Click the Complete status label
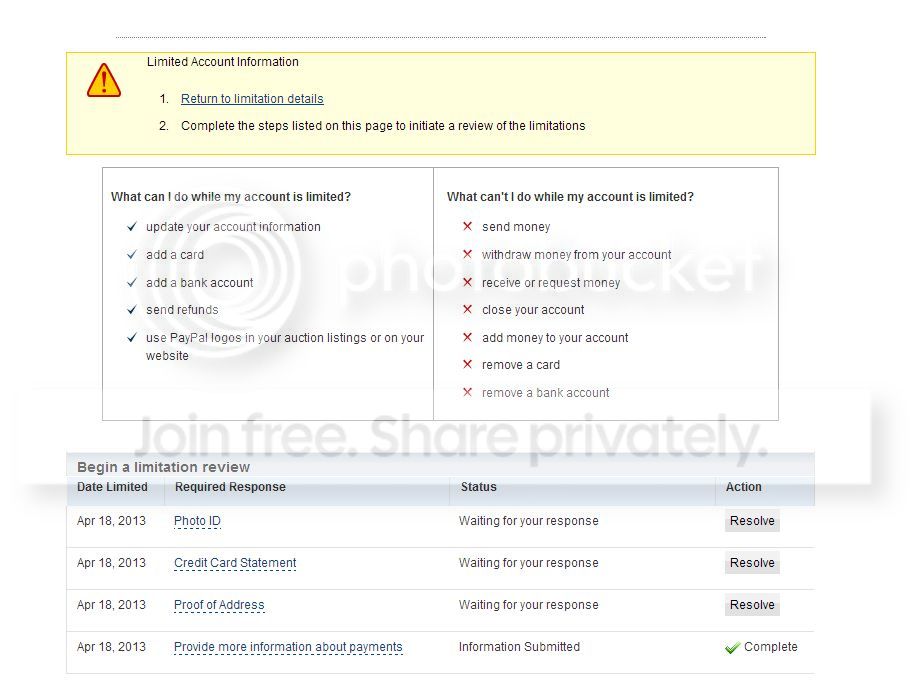 tap(770, 647)
